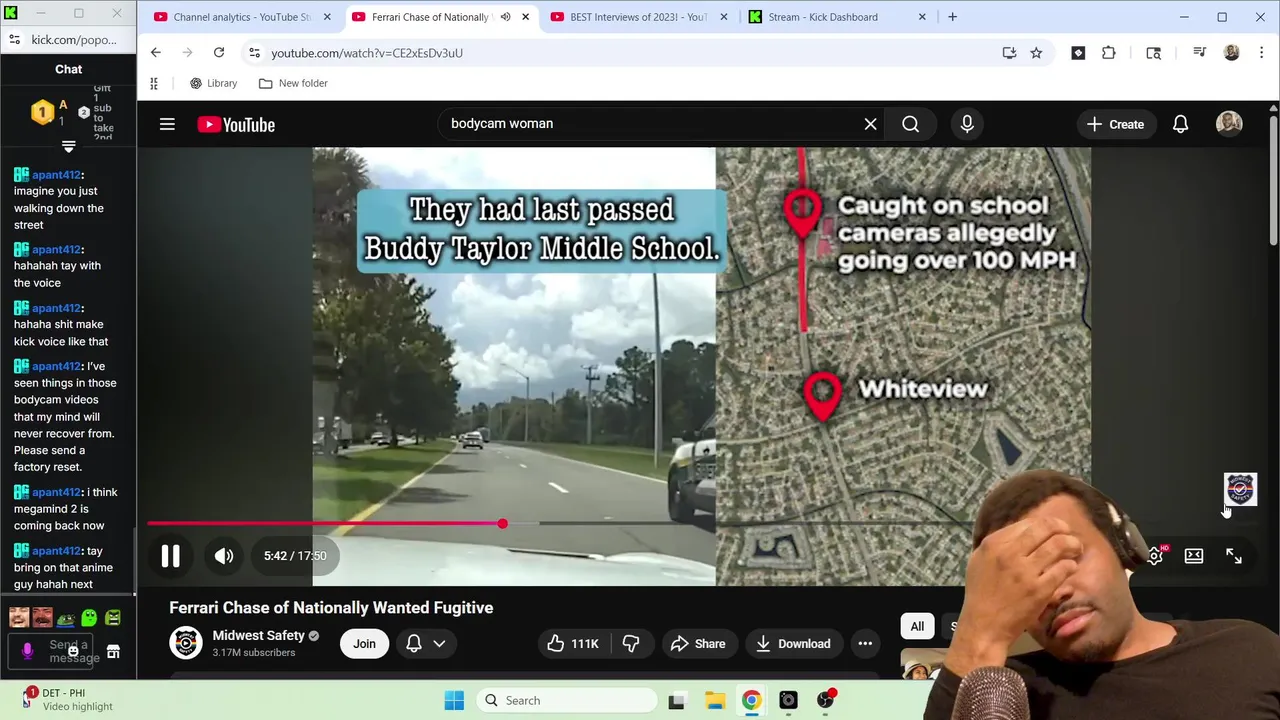Image resolution: width=1280 pixels, height=720 pixels.
Task: Start voice search with microphone icon
Action: 967,124
